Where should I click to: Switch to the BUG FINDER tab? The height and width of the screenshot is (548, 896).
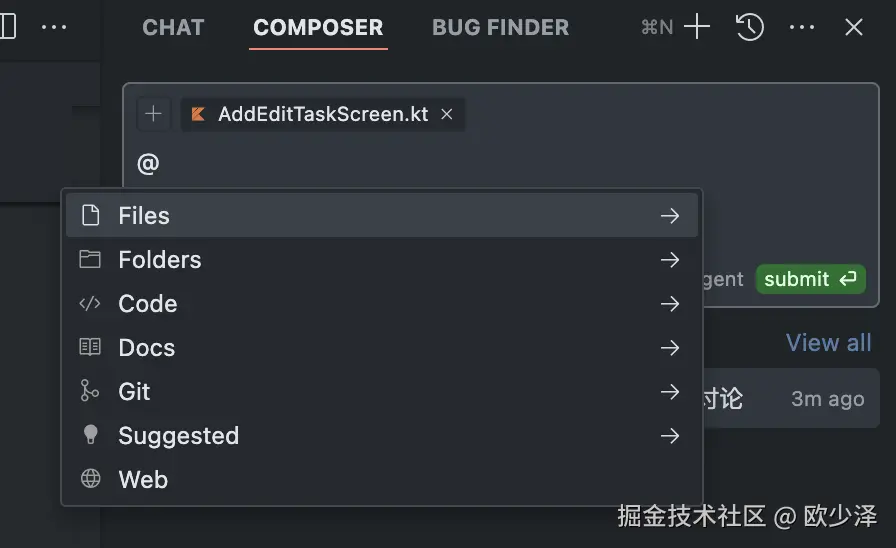[x=500, y=28]
